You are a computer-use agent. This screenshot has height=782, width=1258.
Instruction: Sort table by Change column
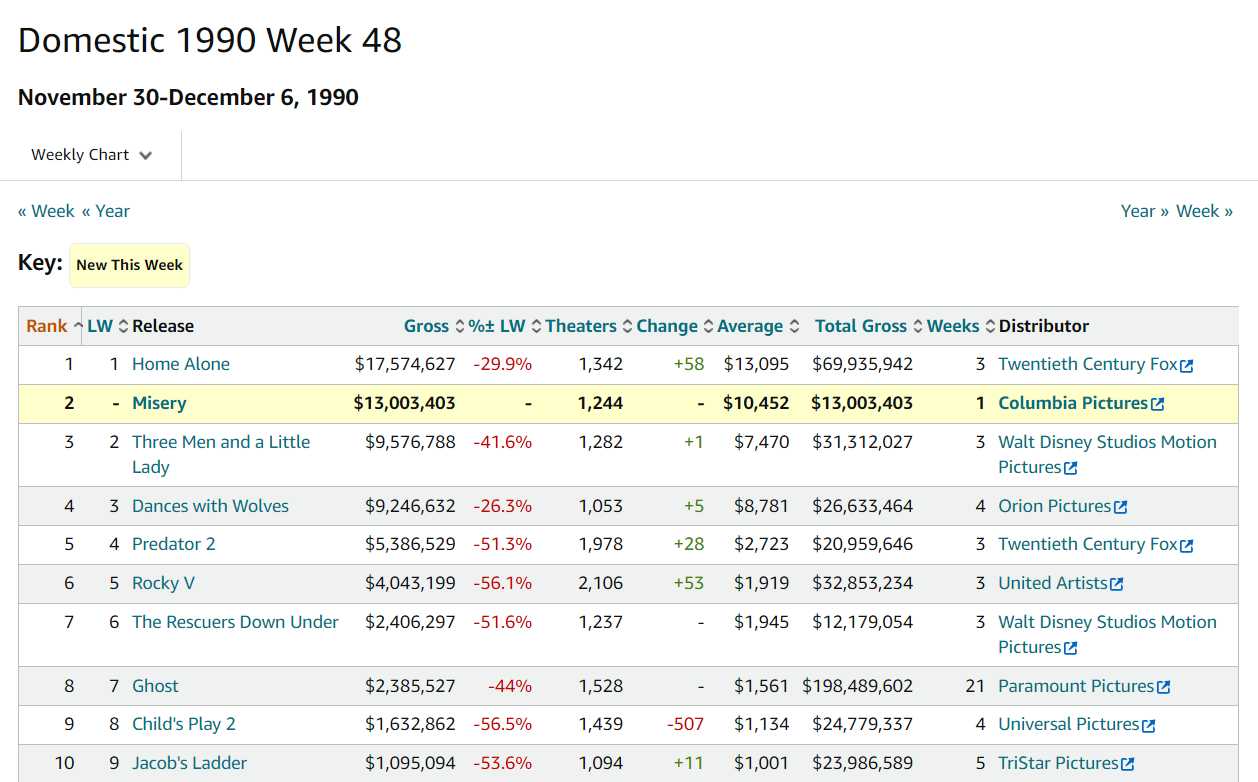(674, 326)
